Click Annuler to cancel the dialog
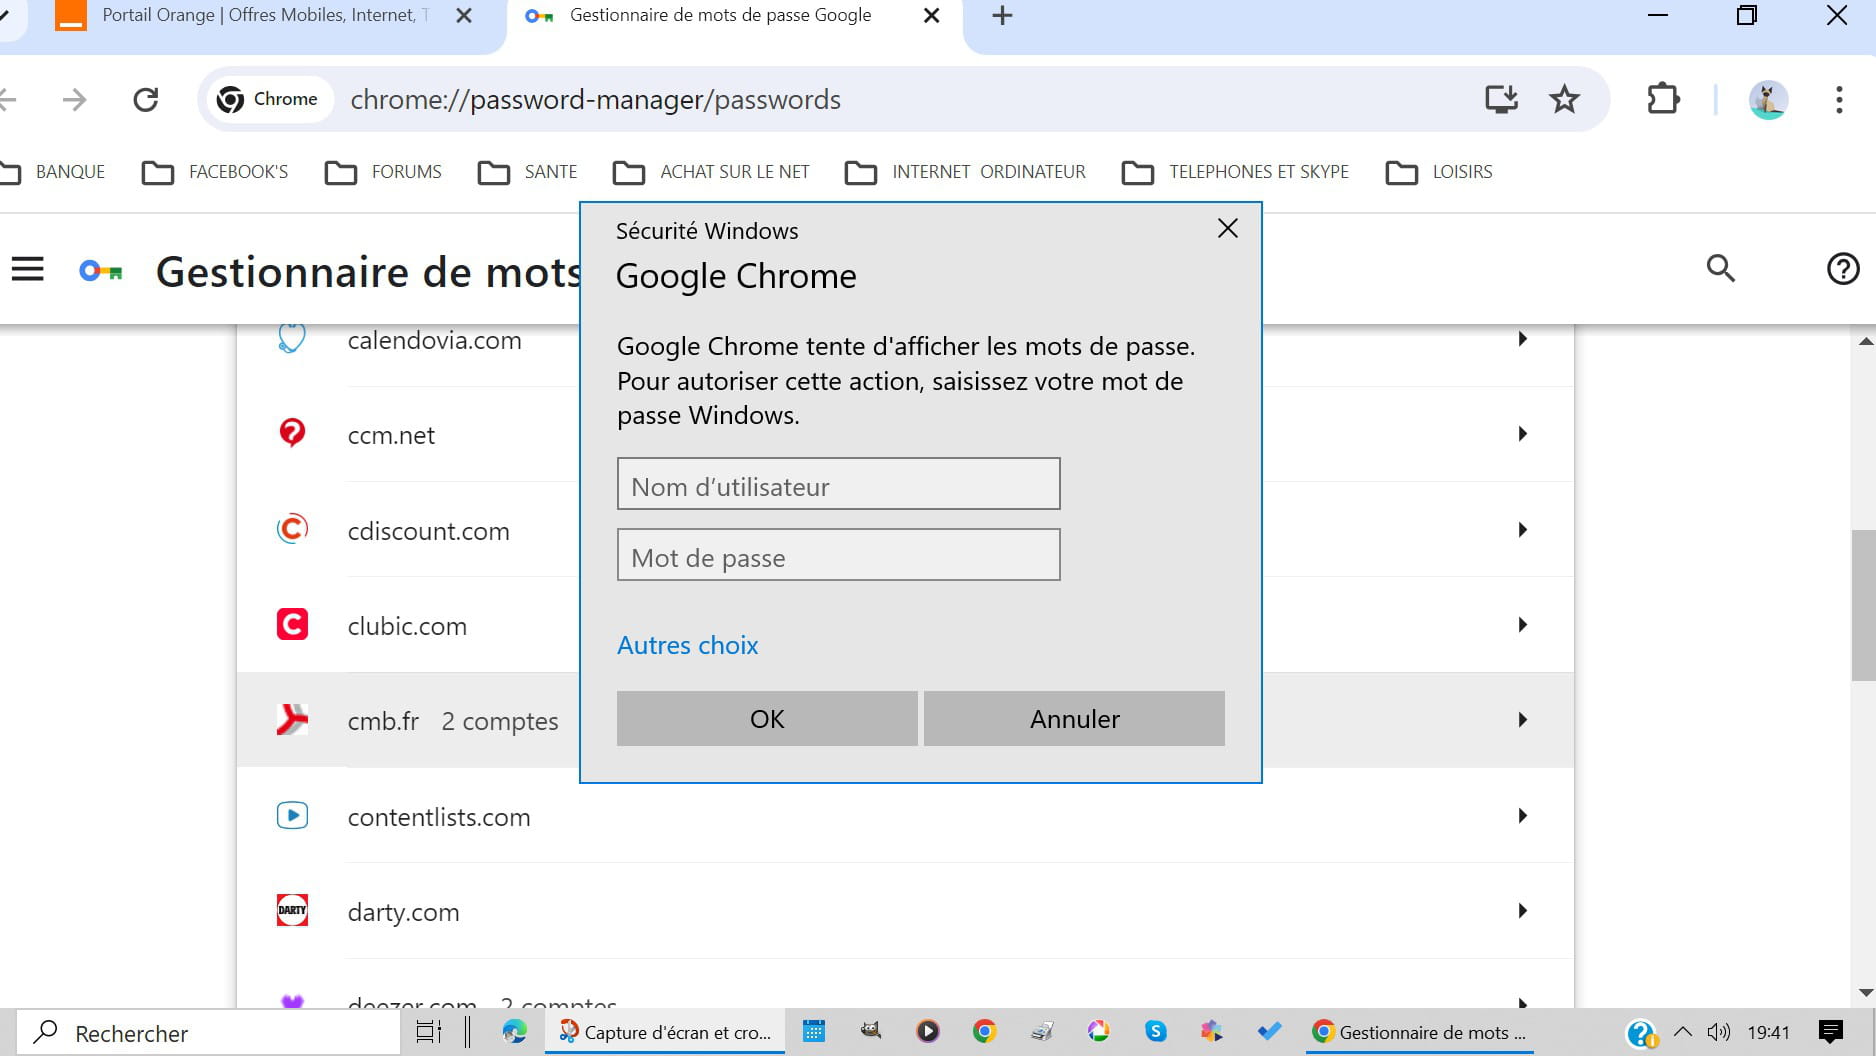Screen dimensions: 1876x1056 (1074, 718)
